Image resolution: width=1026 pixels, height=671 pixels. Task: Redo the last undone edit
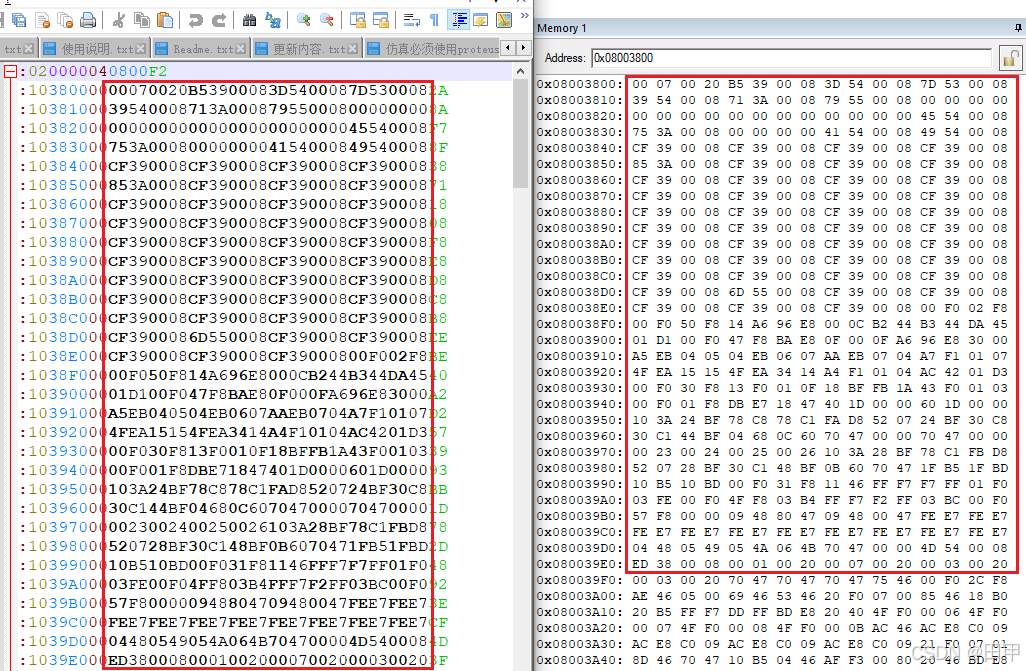pos(219,20)
